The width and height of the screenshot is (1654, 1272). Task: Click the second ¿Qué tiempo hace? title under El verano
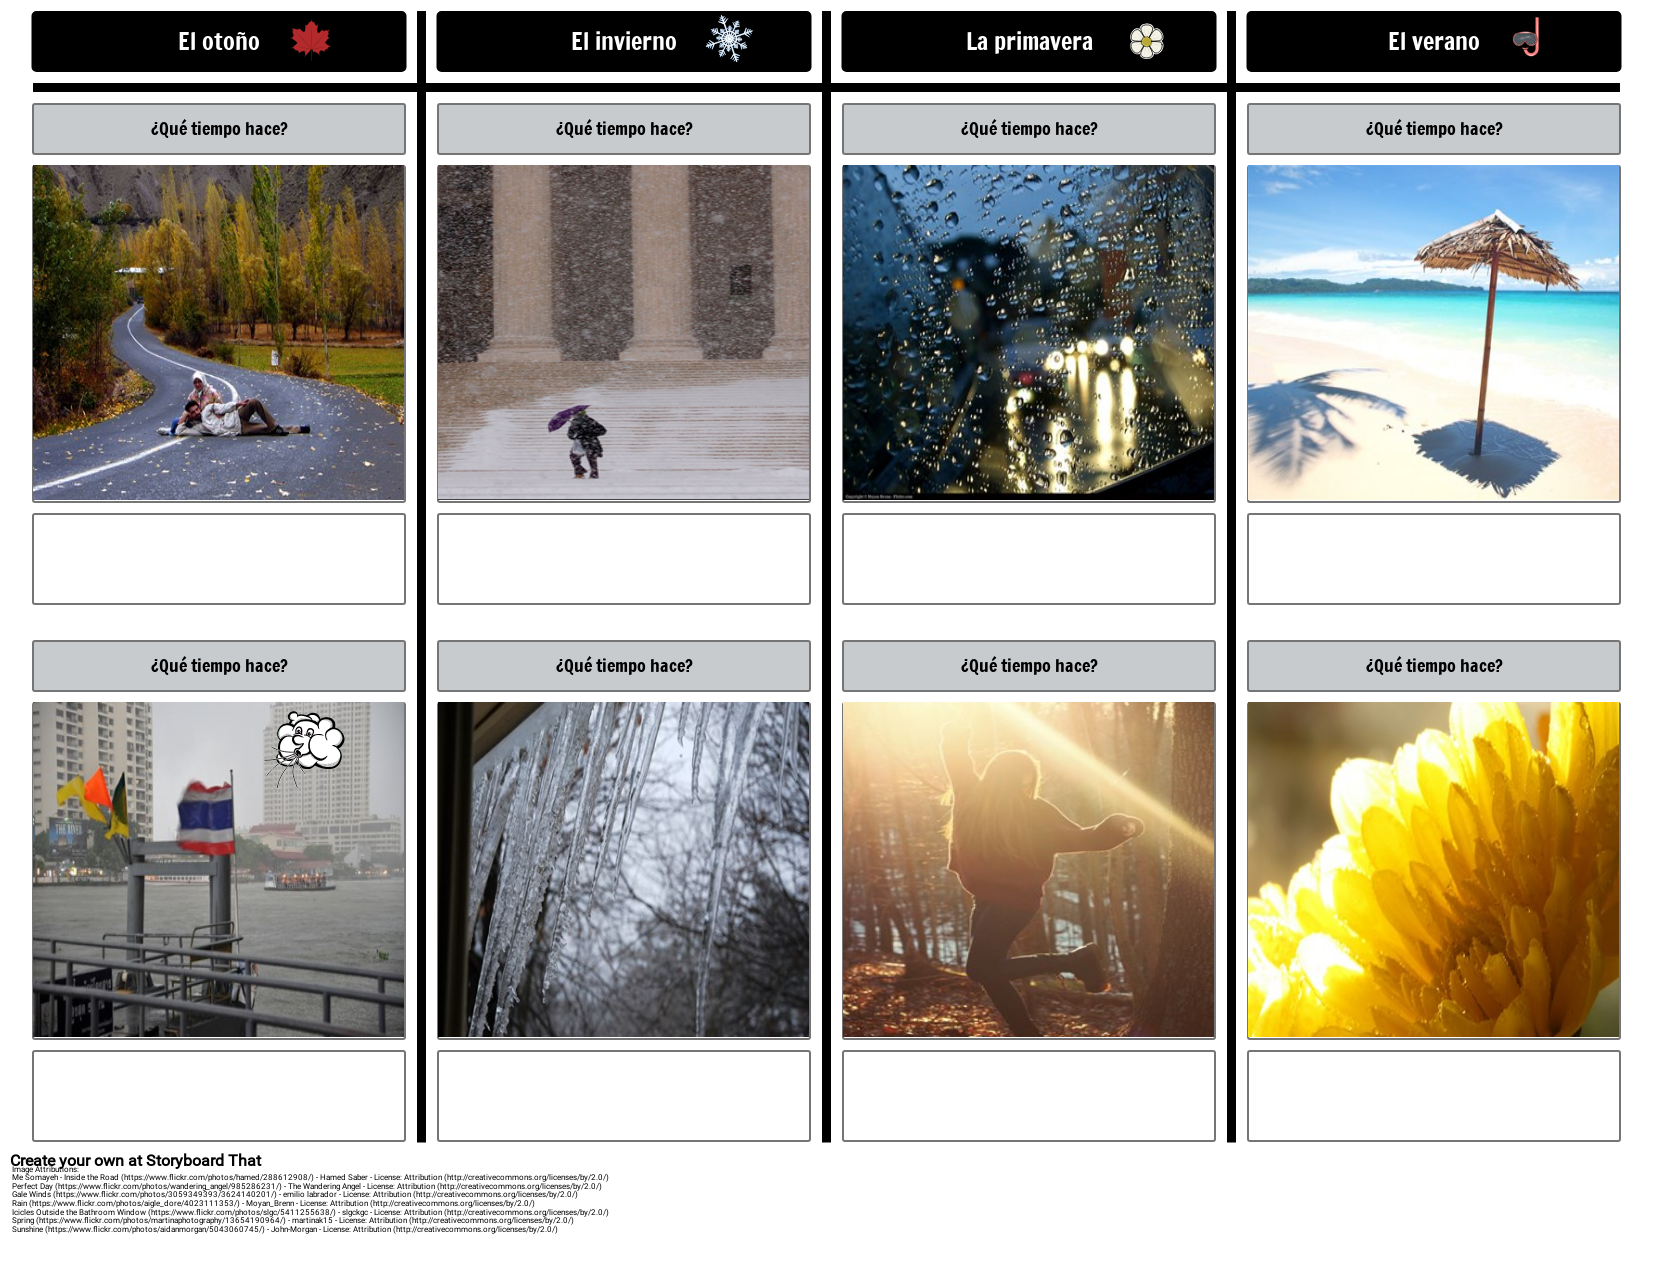click(1433, 665)
